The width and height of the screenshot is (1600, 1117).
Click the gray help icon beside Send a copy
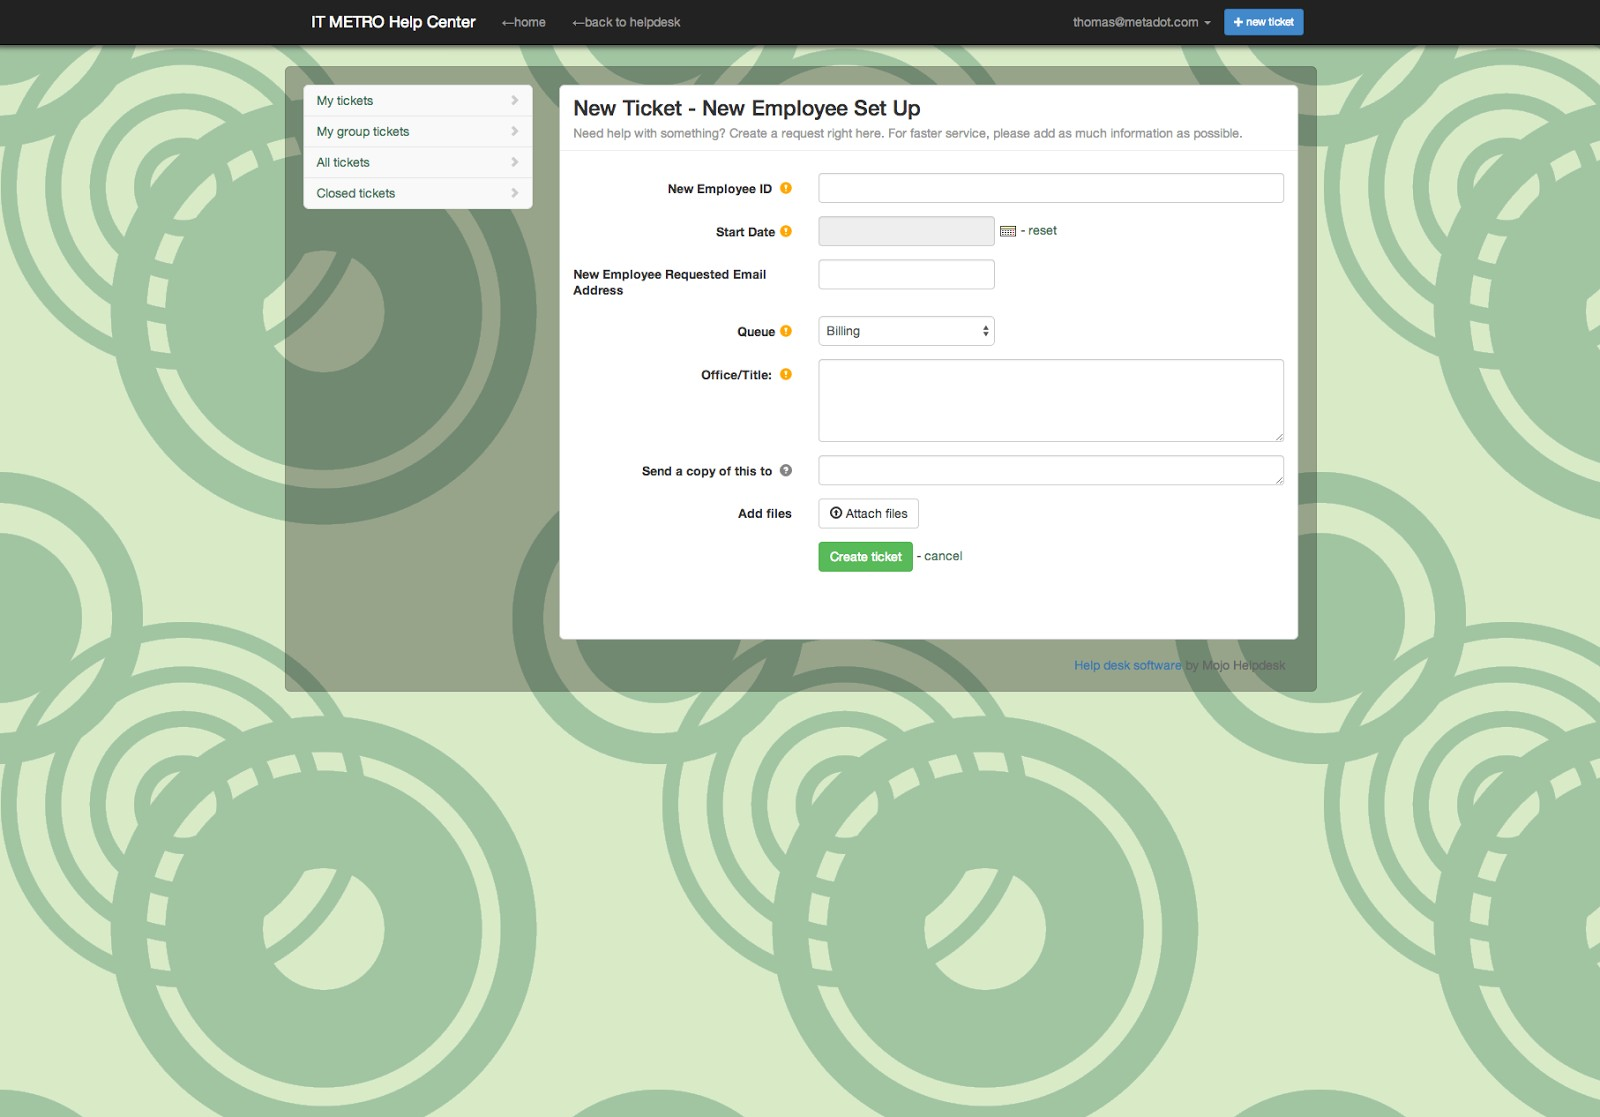[x=786, y=470]
